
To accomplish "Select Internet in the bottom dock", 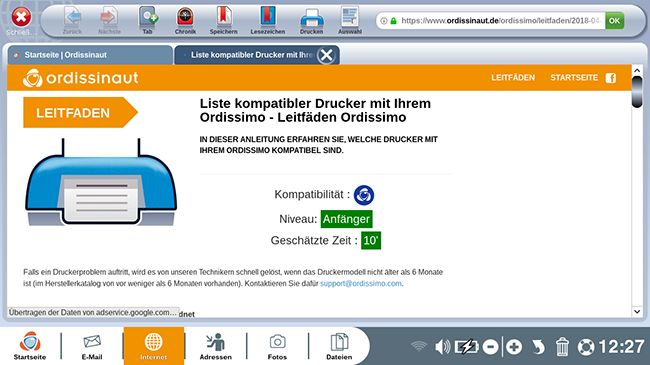I will (153, 346).
